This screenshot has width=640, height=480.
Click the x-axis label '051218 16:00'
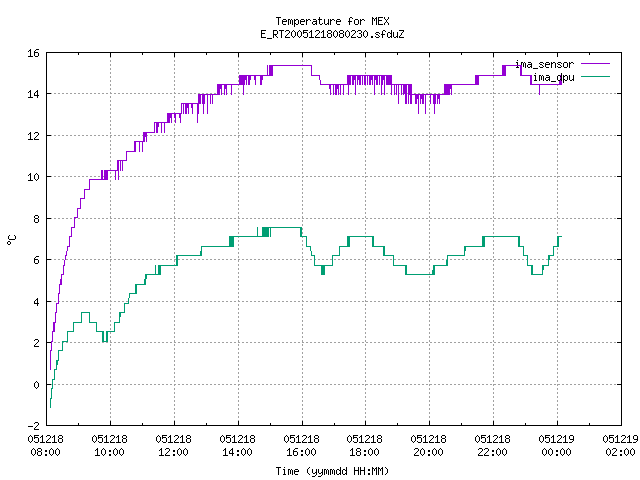302,445
